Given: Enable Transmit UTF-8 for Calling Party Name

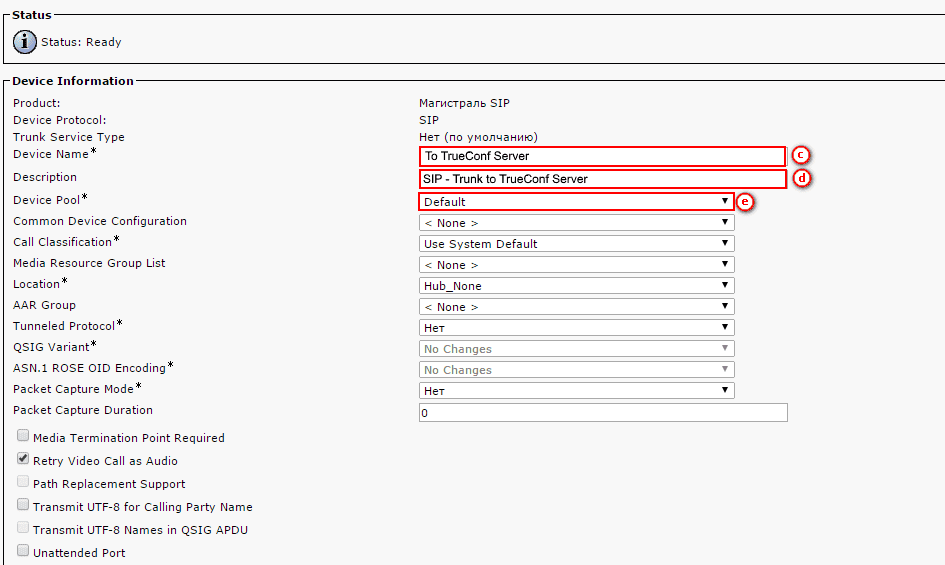Looking at the screenshot, I should click(23, 504).
